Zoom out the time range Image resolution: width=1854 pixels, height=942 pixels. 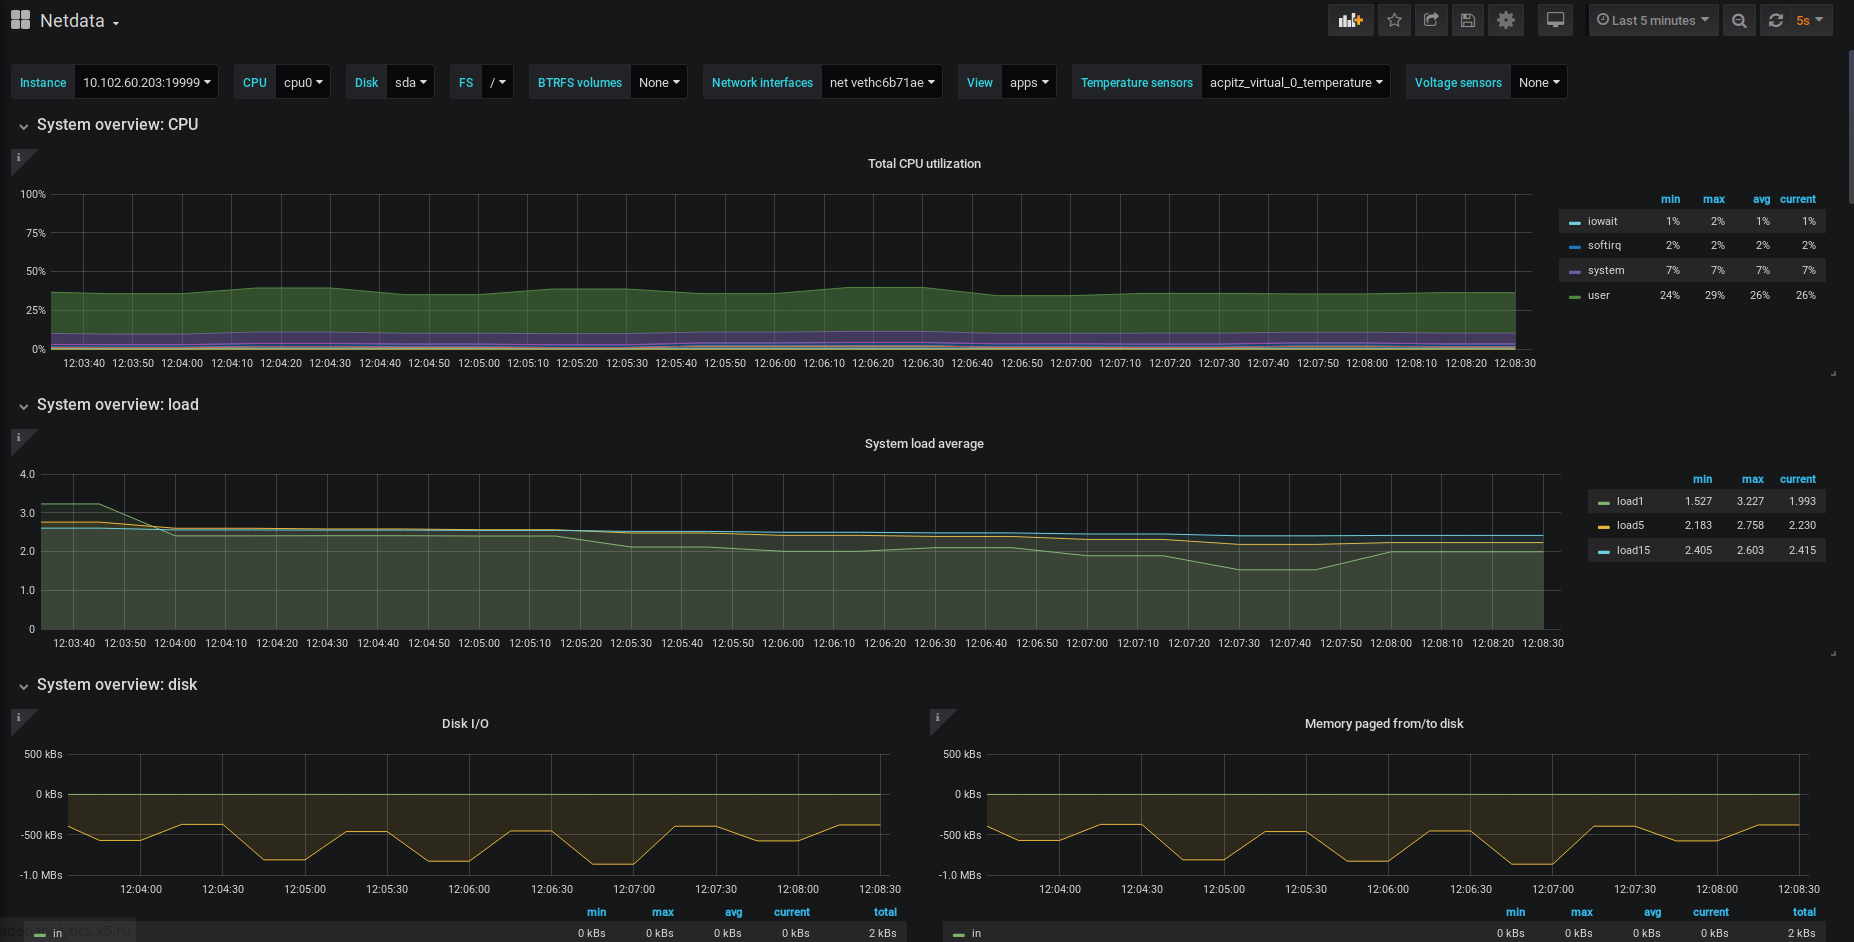tap(1739, 20)
